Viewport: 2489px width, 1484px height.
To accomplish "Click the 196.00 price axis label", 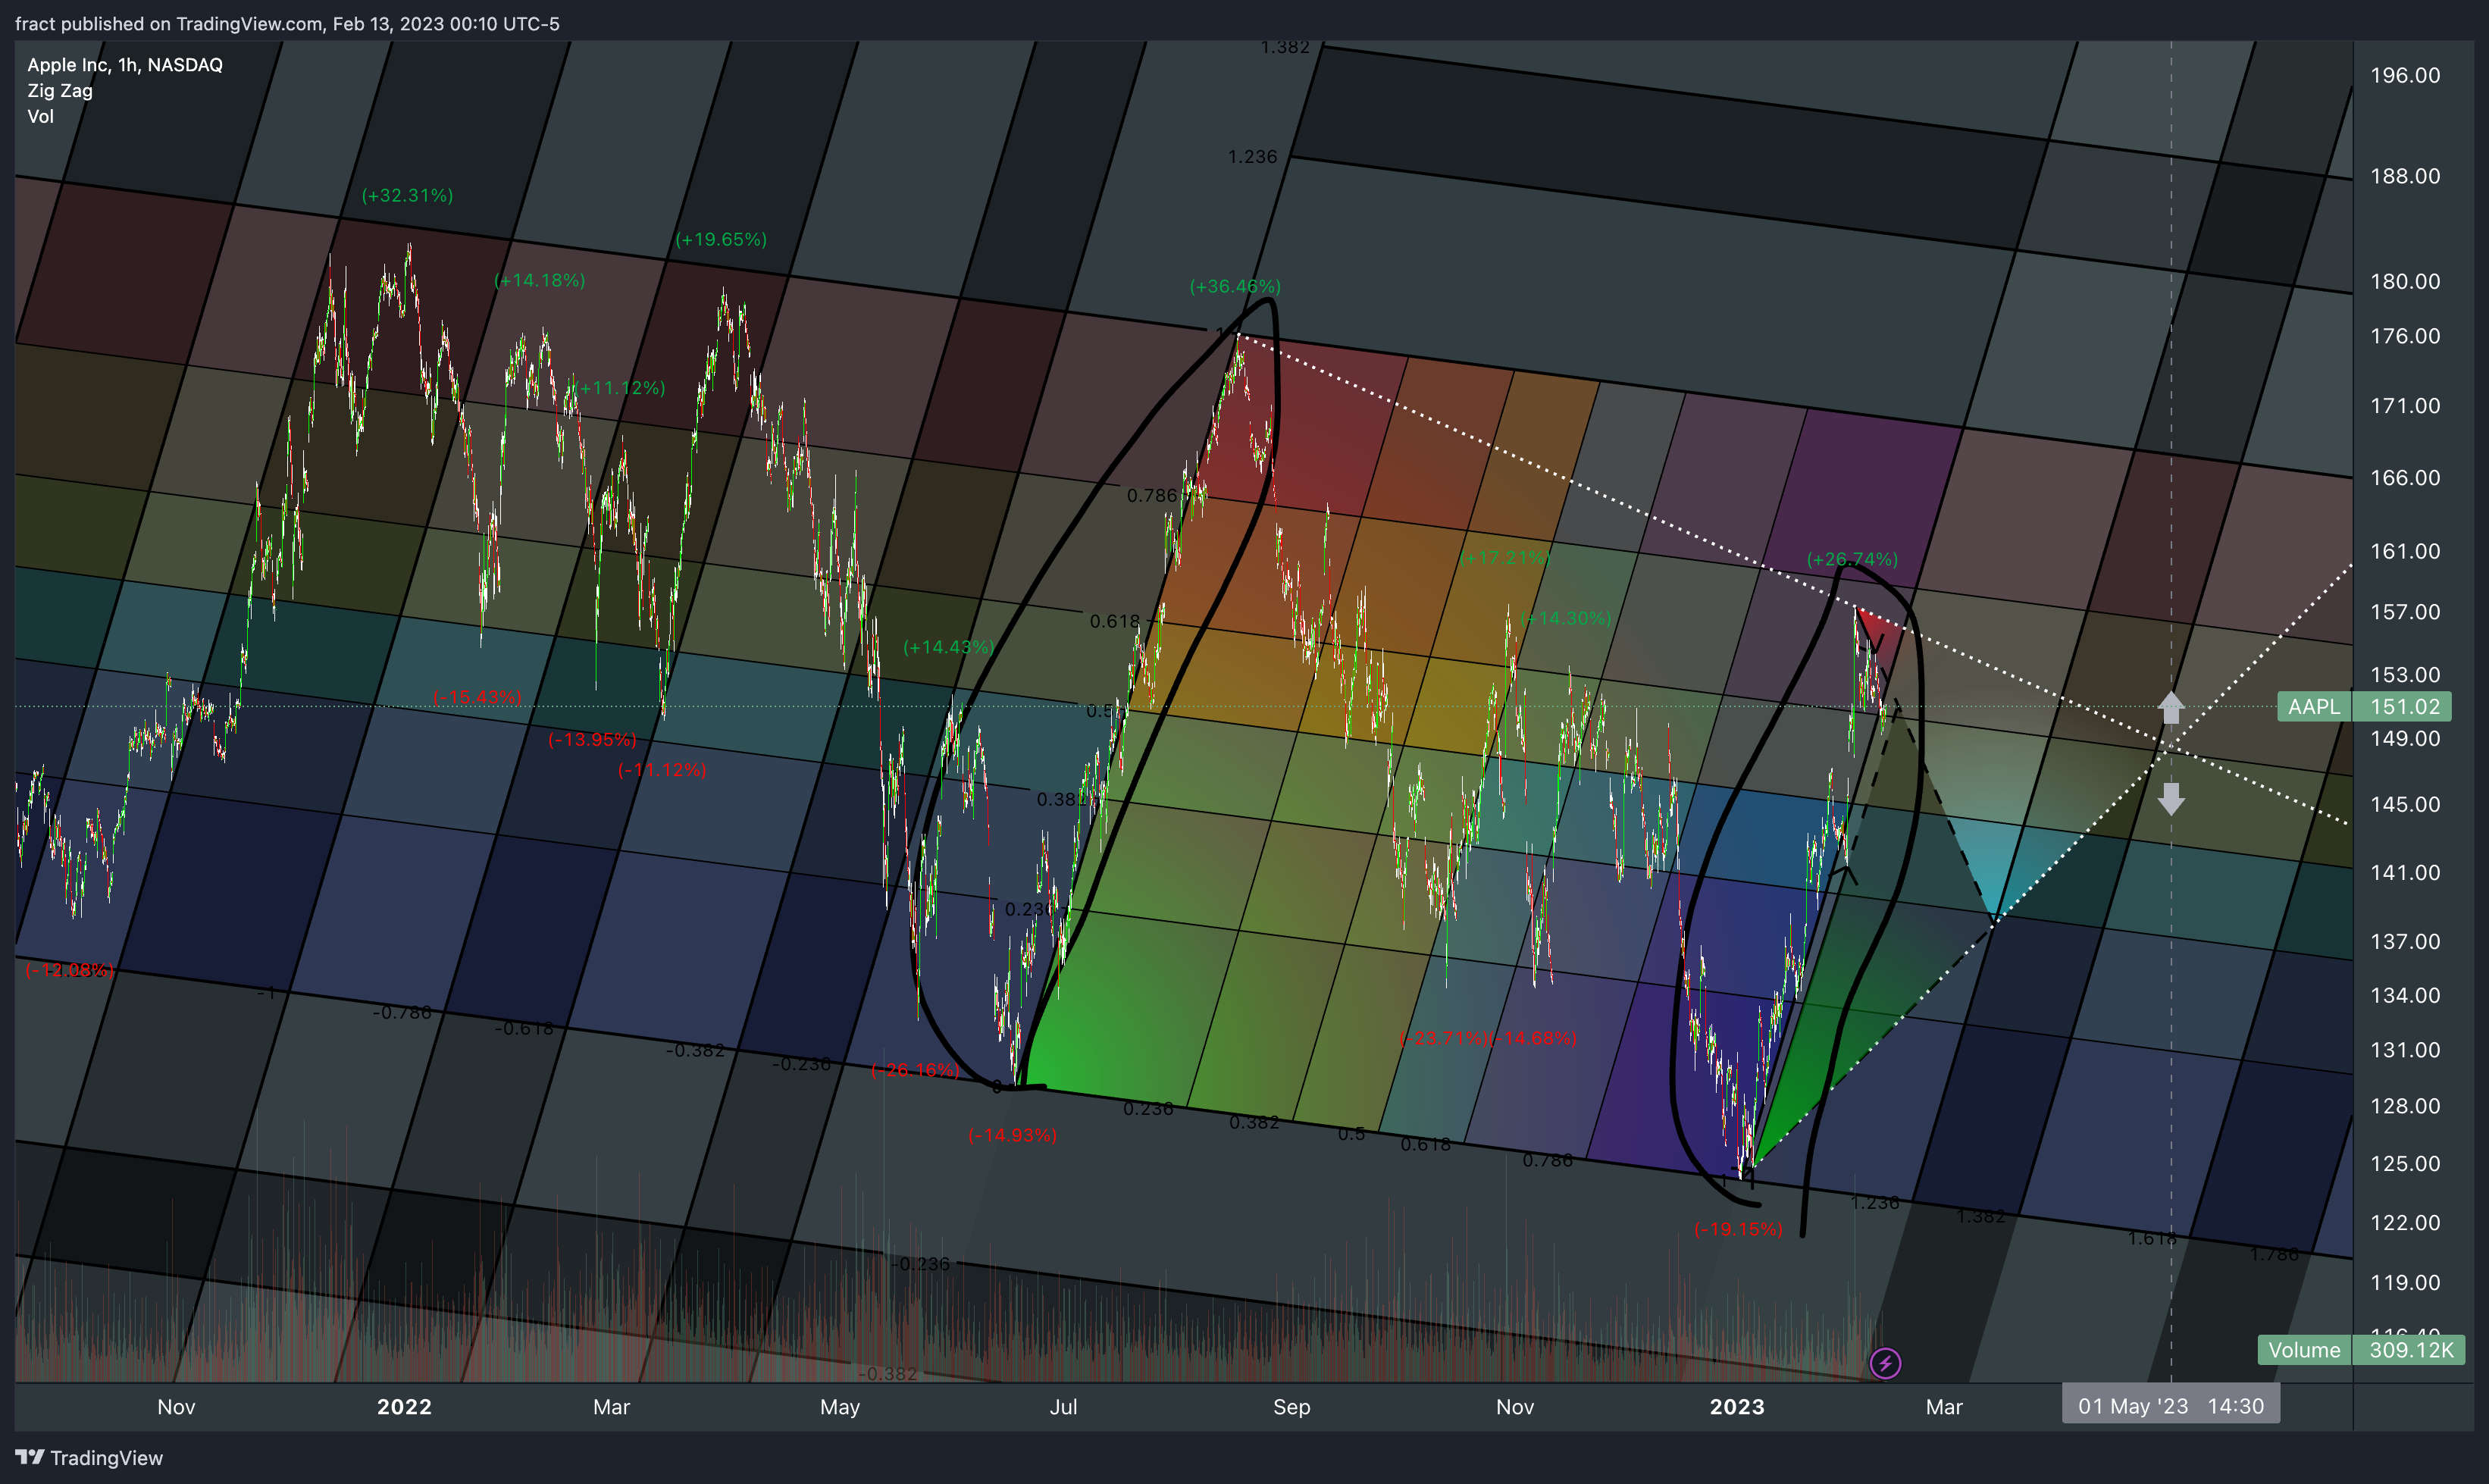I will click(x=2405, y=75).
